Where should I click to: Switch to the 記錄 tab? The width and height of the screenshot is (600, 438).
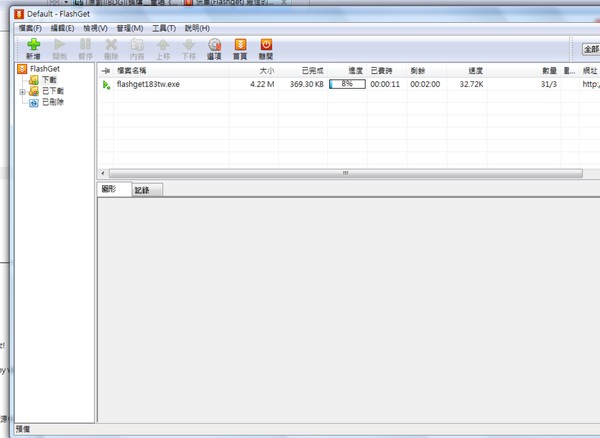[x=147, y=190]
